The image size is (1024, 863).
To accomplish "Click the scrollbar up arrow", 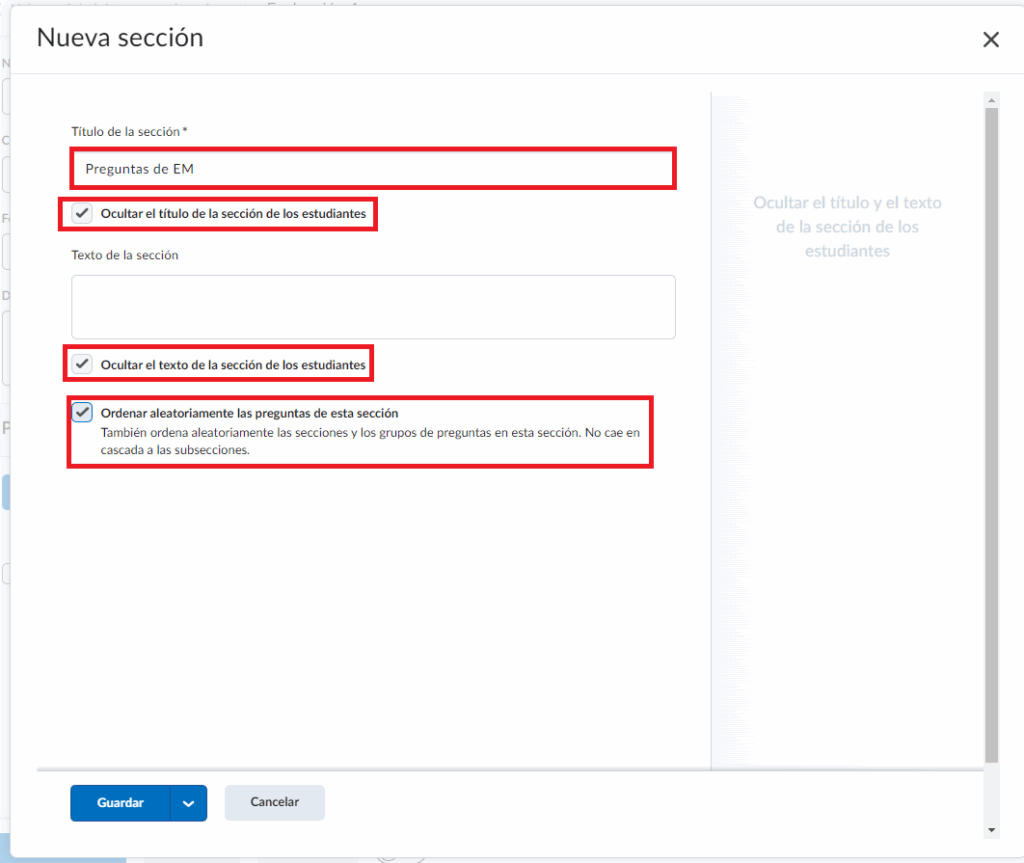I will [x=991, y=100].
